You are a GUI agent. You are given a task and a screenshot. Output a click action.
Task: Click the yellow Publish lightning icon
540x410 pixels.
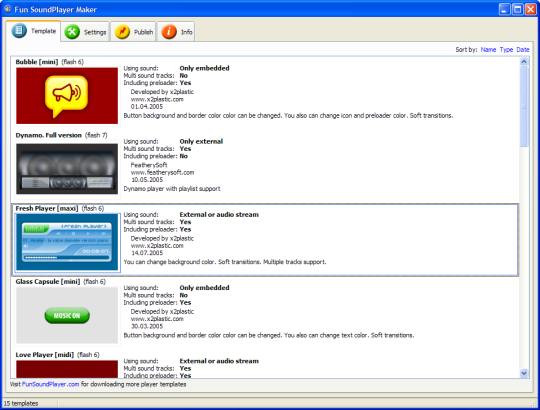[122, 32]
